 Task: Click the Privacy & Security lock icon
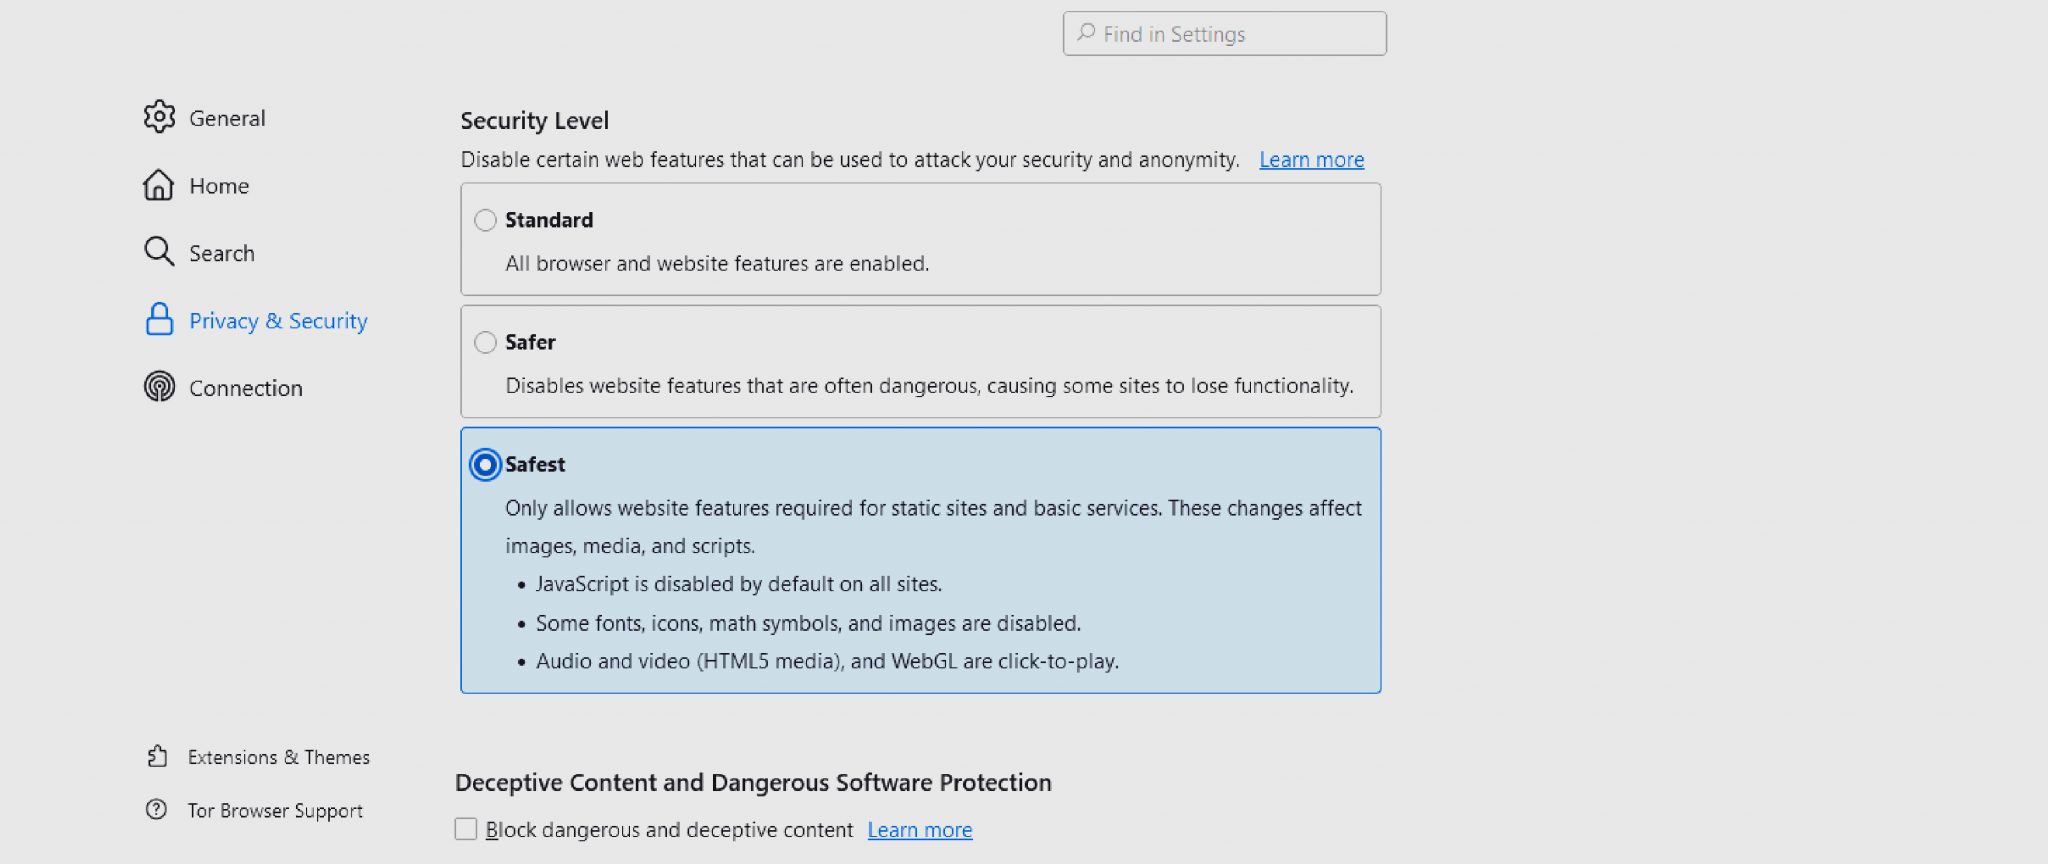pyautogui.click(x=159, y=320)
